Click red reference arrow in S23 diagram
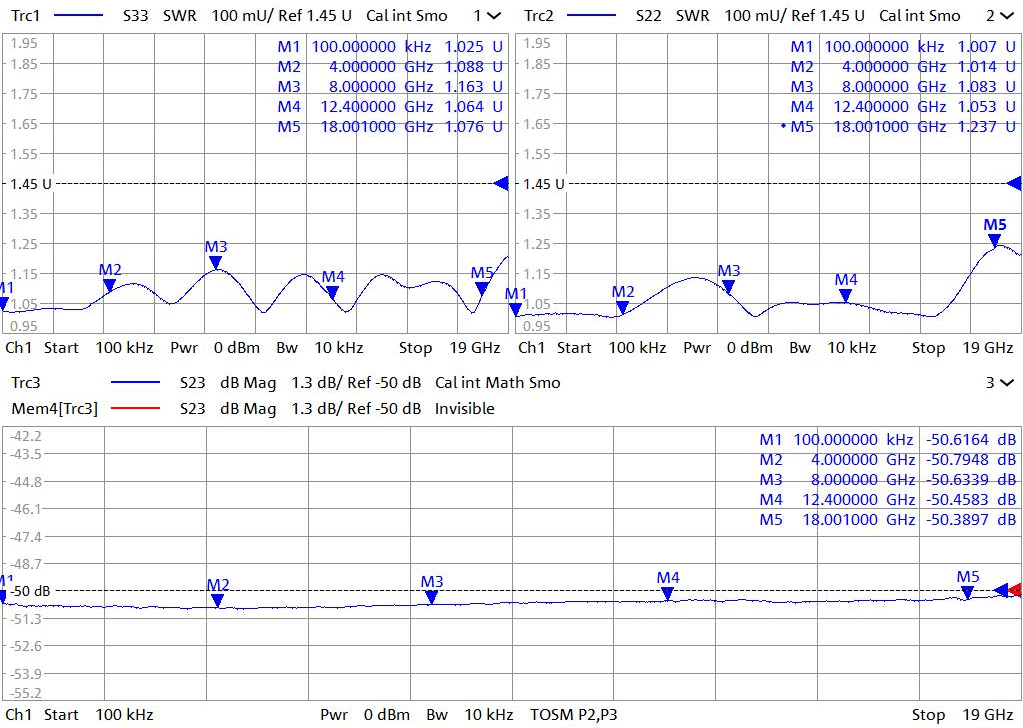 [1016, 590]
